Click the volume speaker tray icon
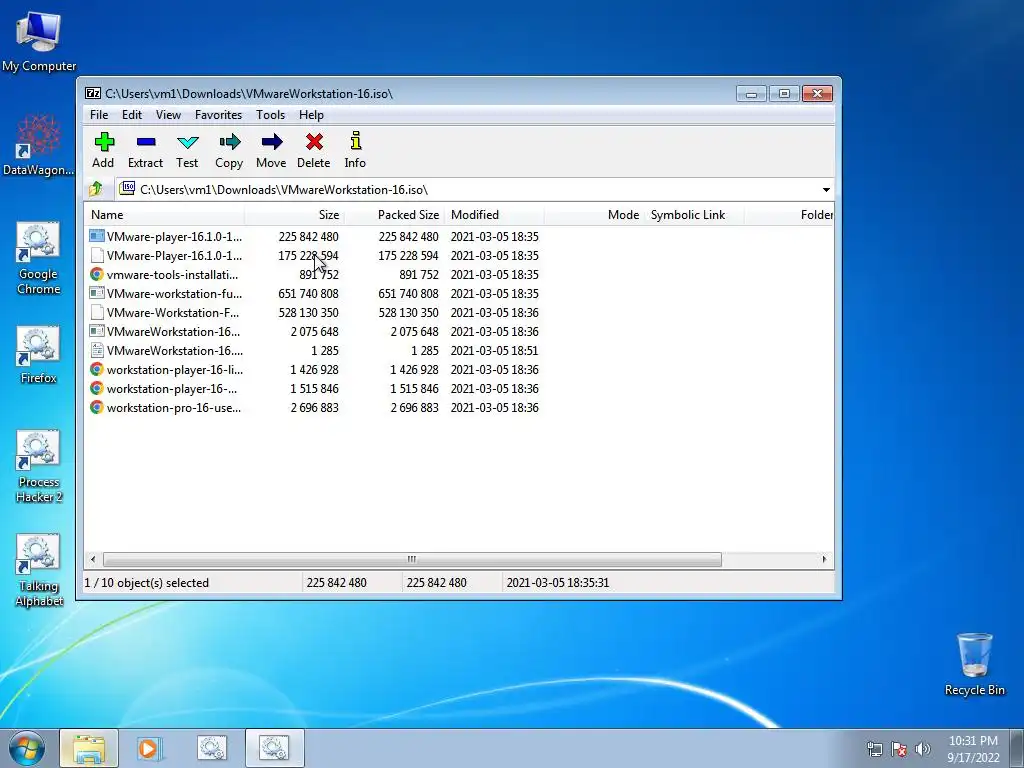Screen dimensions: 1024x768 pos(922,749)
